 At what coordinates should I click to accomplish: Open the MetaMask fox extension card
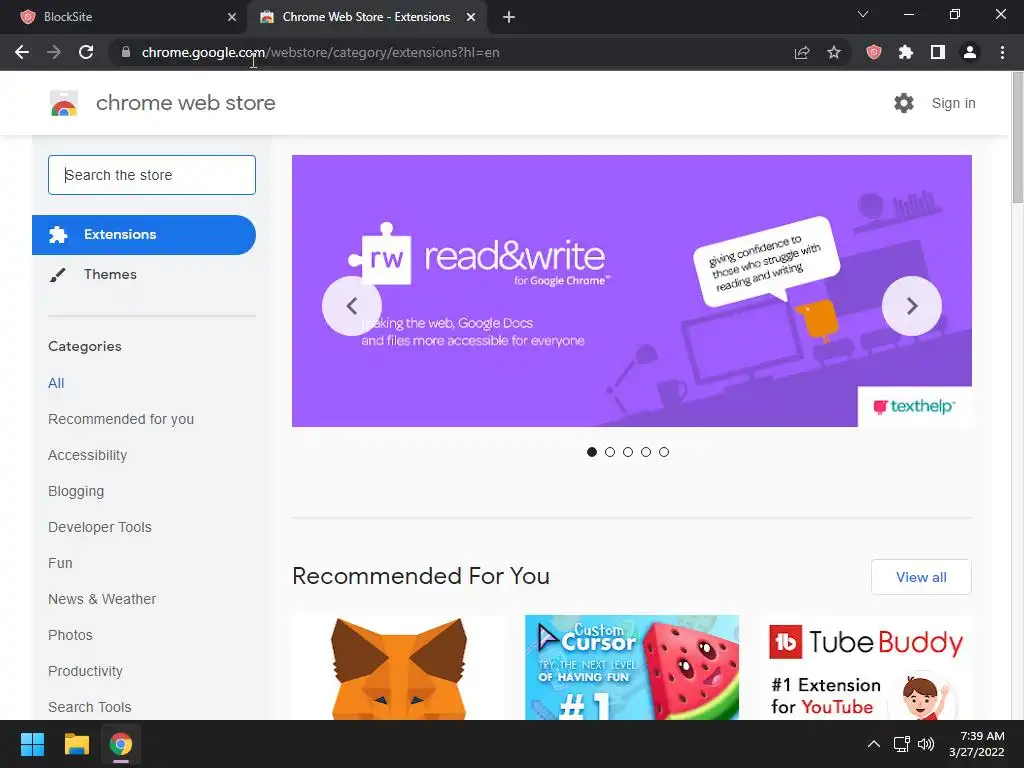coord(399,667)
